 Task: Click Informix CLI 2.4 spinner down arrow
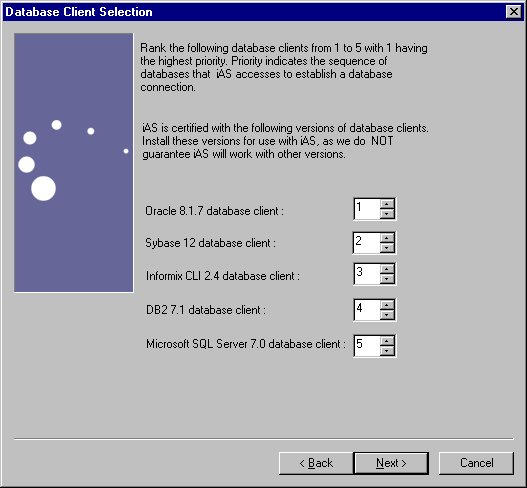point(387,279)
